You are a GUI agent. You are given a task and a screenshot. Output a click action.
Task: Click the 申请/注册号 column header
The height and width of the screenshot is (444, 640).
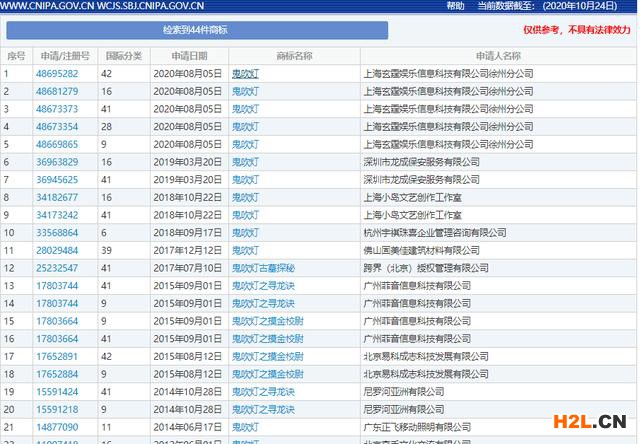click(65, 56)
